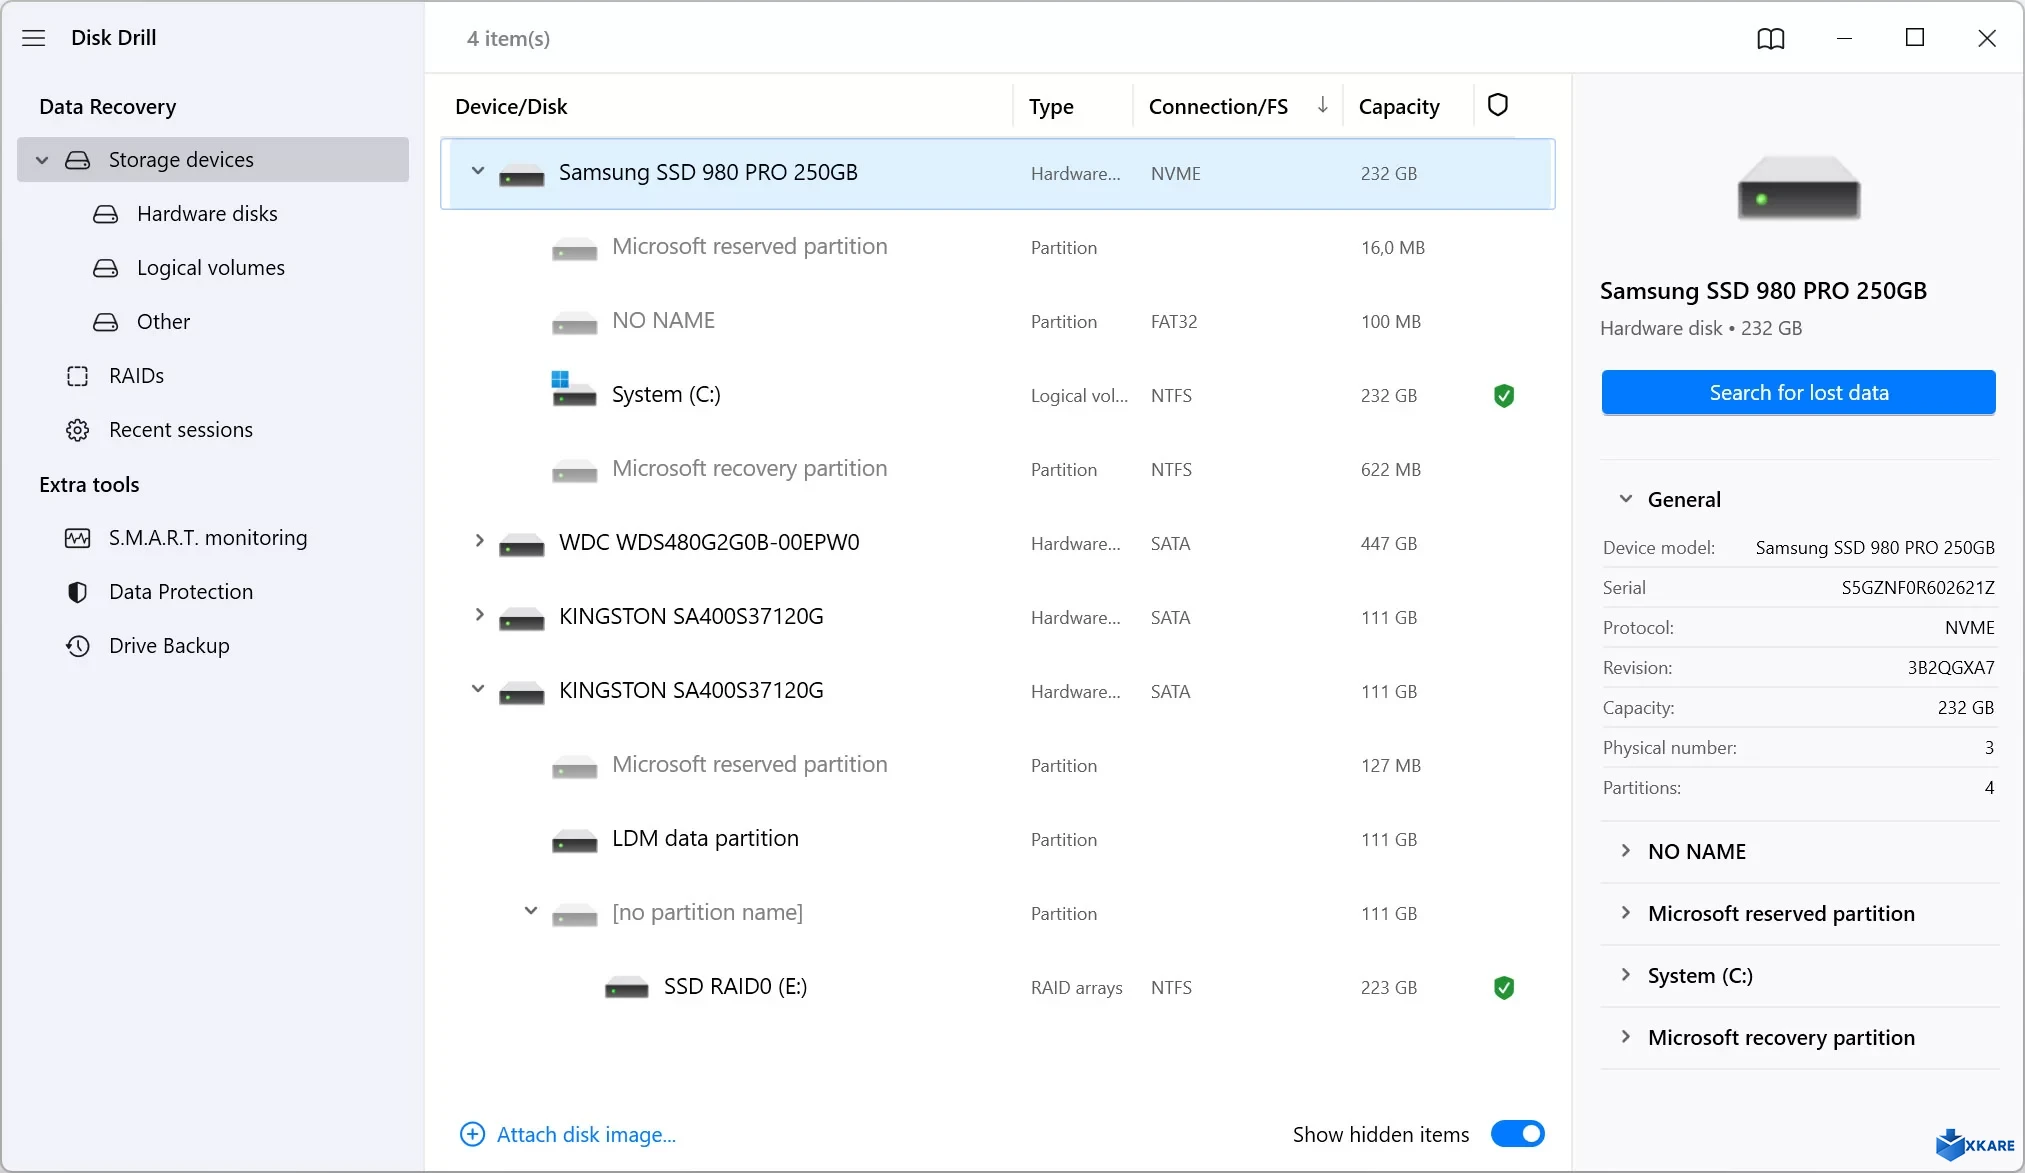Screen dimensions: 2025x1173
Task: Click the 447 GB capacity cell
Action: point(1389,544)
